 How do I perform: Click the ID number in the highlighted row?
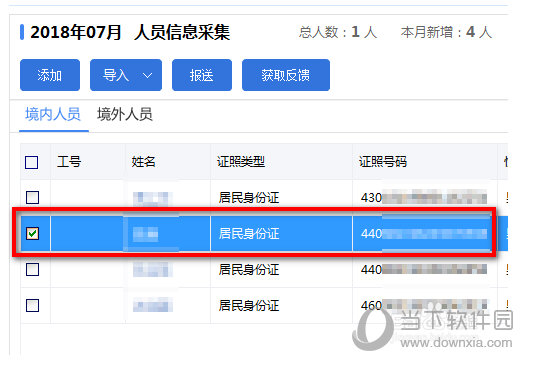point(424,234)
